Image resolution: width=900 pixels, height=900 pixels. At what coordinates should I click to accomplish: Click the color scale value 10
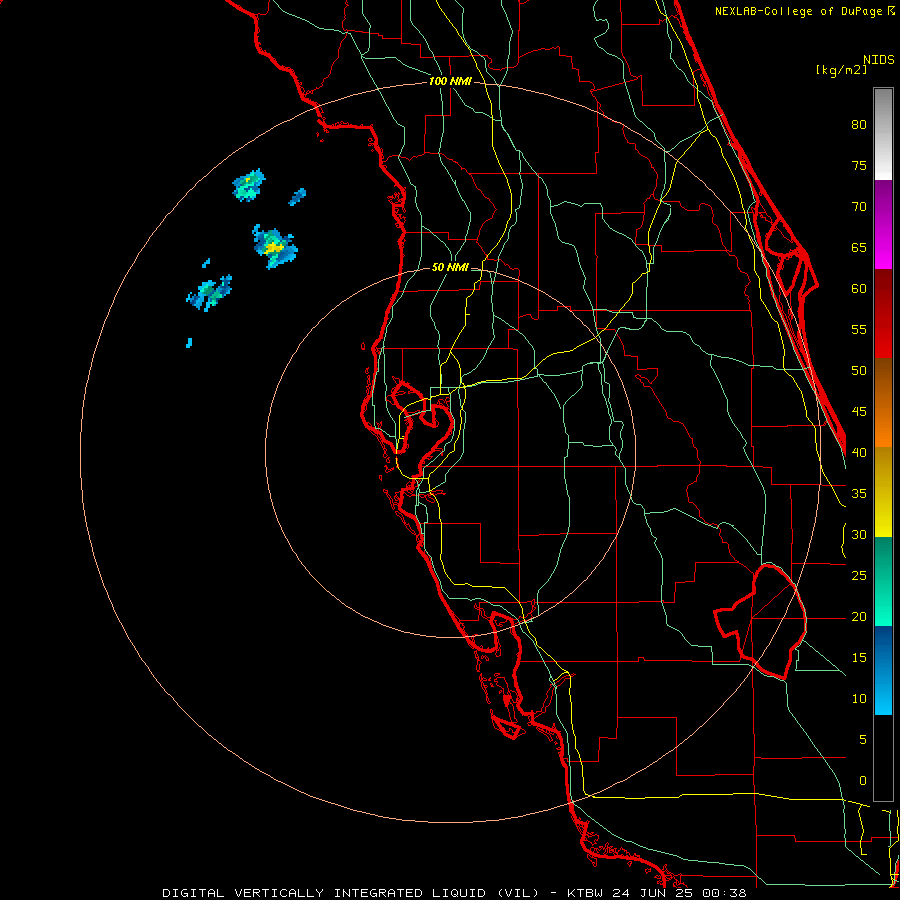point(859,699)
